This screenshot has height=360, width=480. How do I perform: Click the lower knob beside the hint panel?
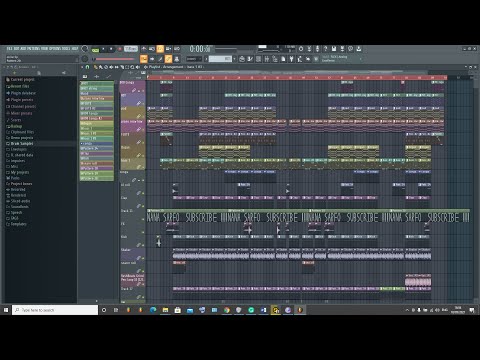pos(85,59)
